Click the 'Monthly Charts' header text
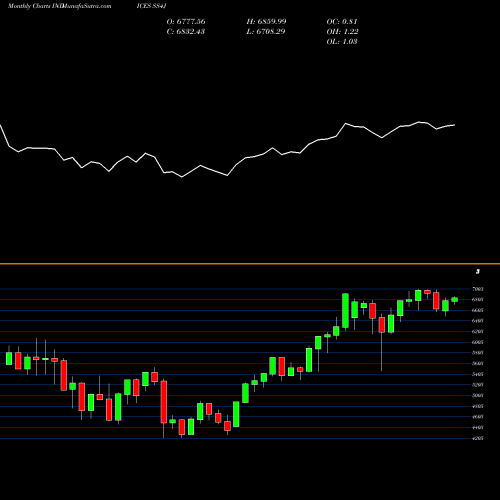Image resolution: width=500 pixels, height=500 pixels. (29, 6)
